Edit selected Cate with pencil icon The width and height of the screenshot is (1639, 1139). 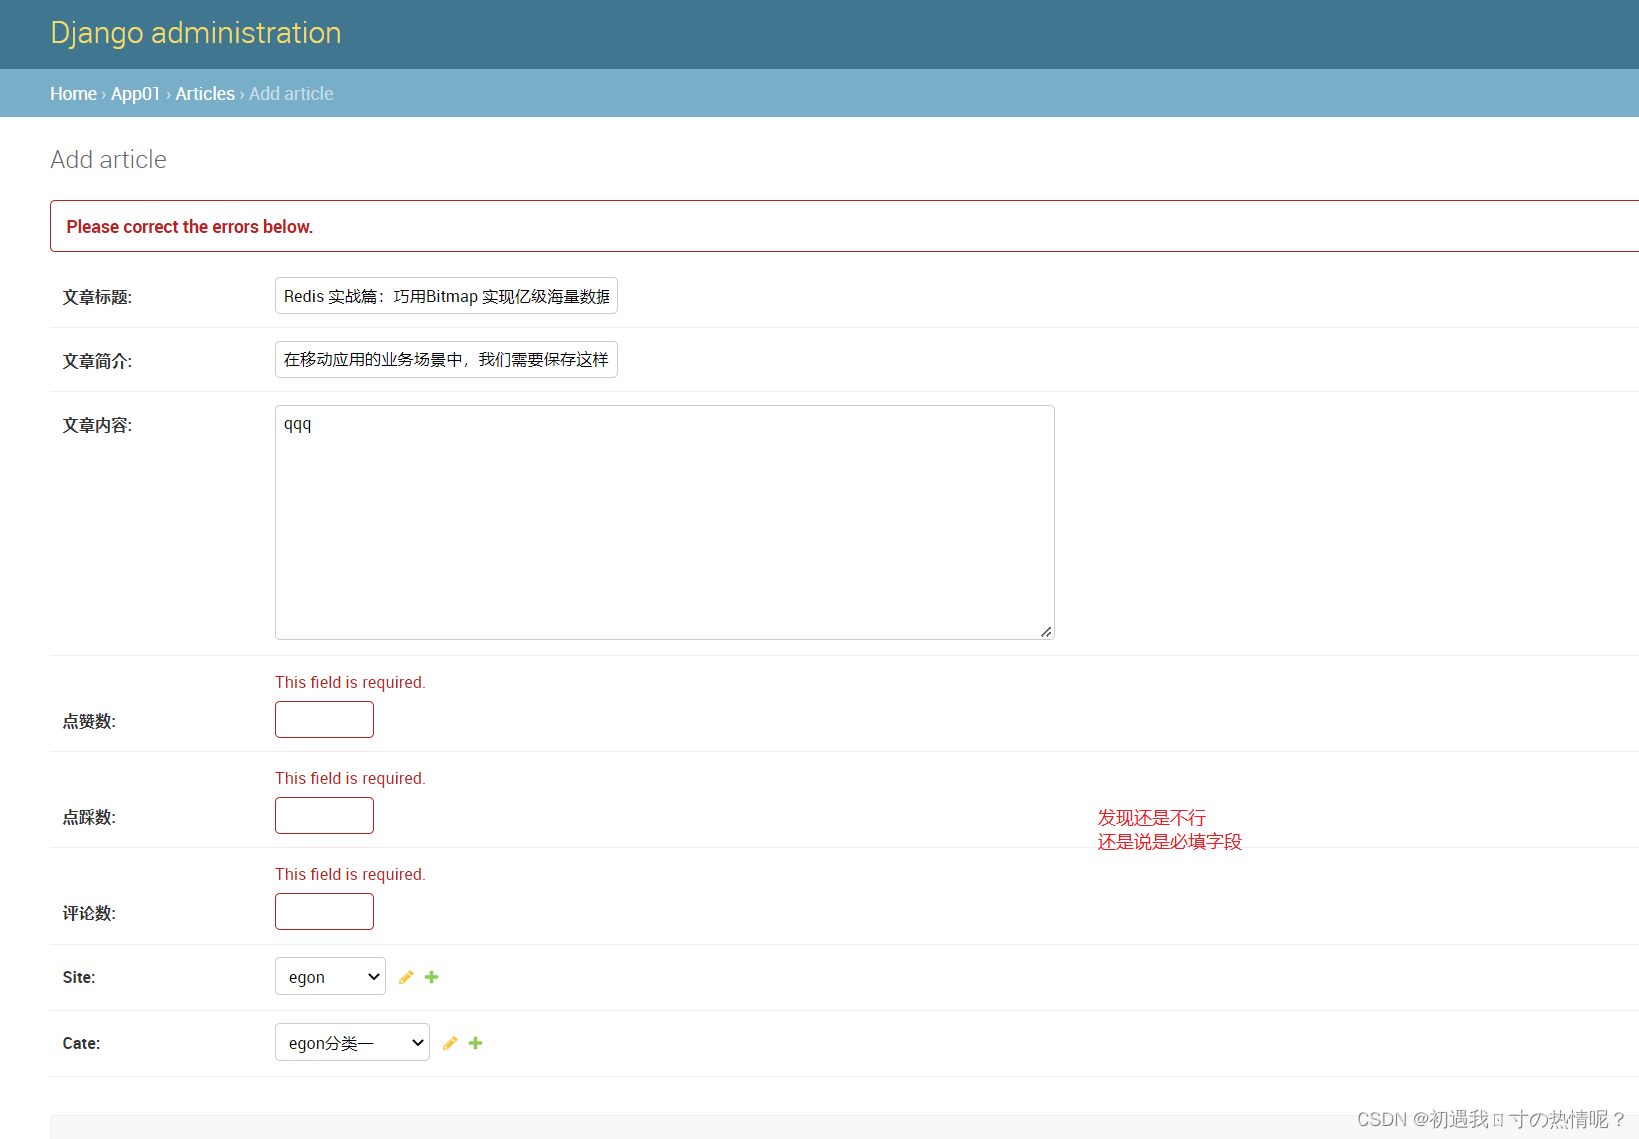click(x=450, y=1043)
